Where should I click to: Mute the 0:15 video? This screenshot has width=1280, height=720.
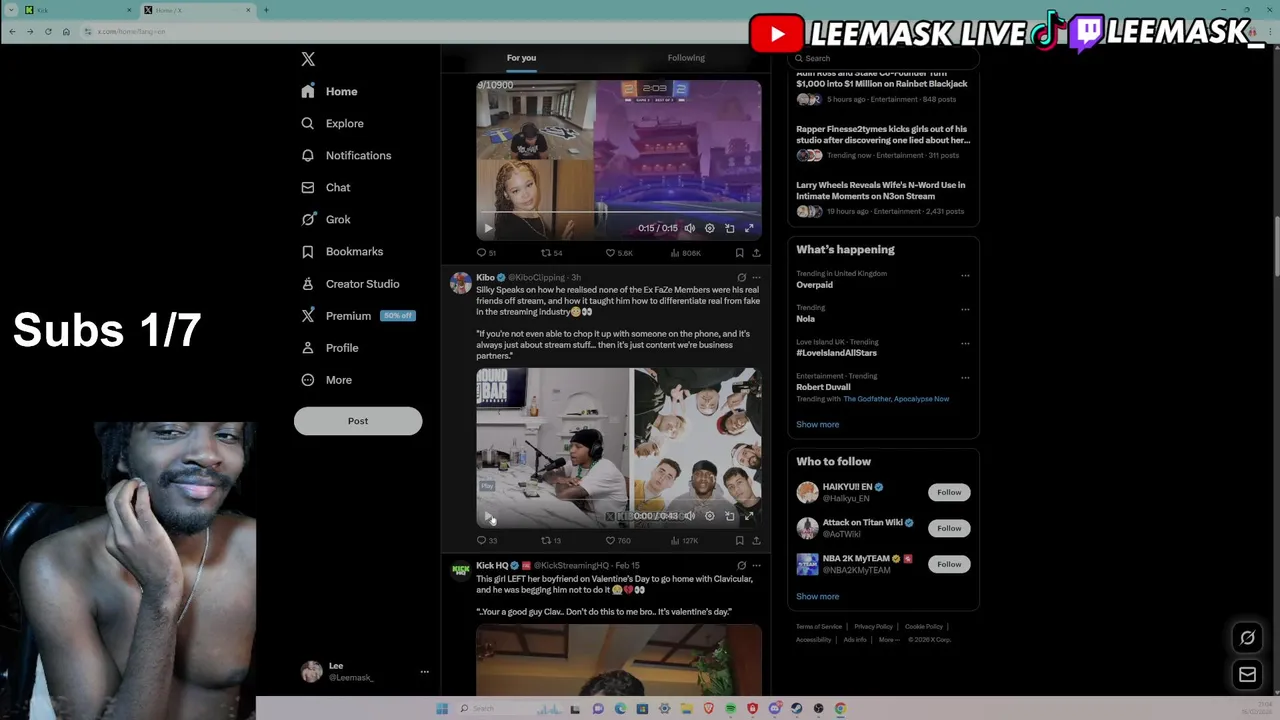(x=689, y=228)
